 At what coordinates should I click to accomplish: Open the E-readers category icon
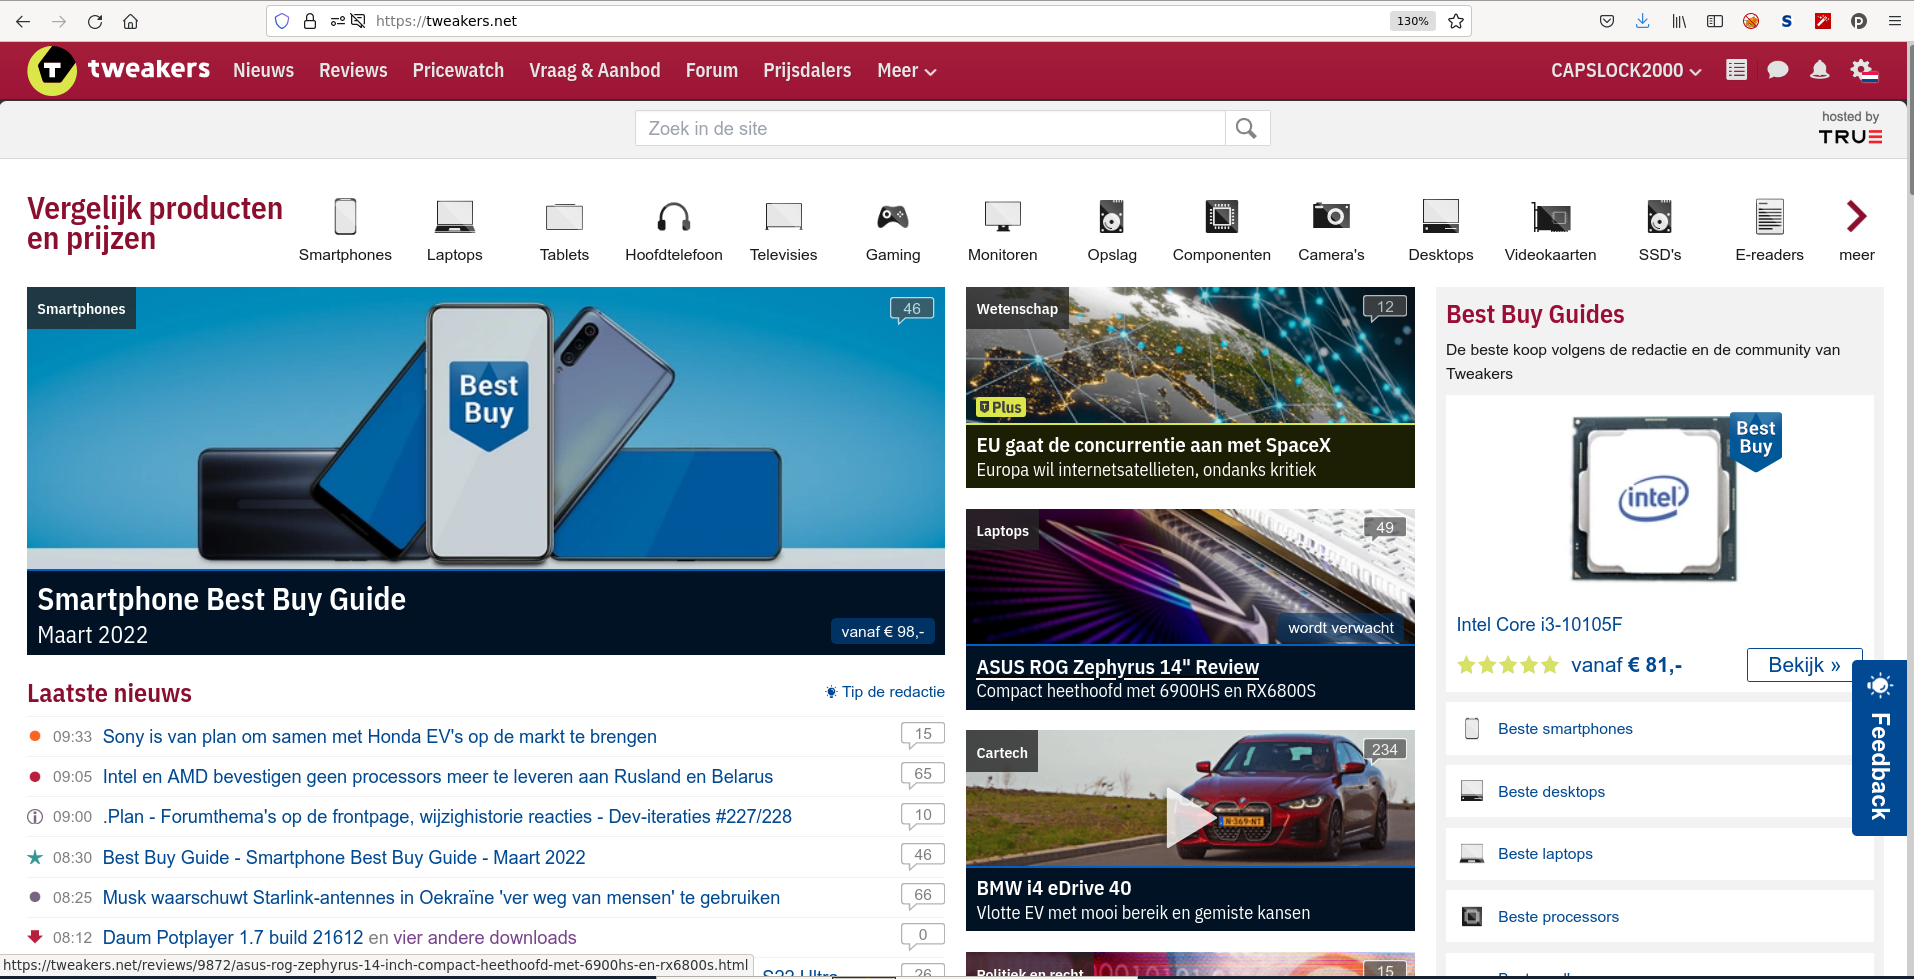1770,216
